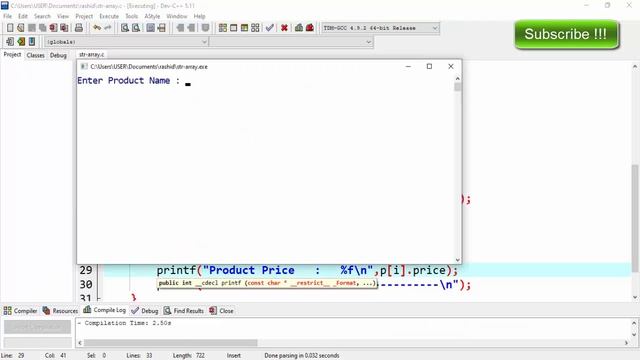Click the Redo toolbar icon

[108, 28]
